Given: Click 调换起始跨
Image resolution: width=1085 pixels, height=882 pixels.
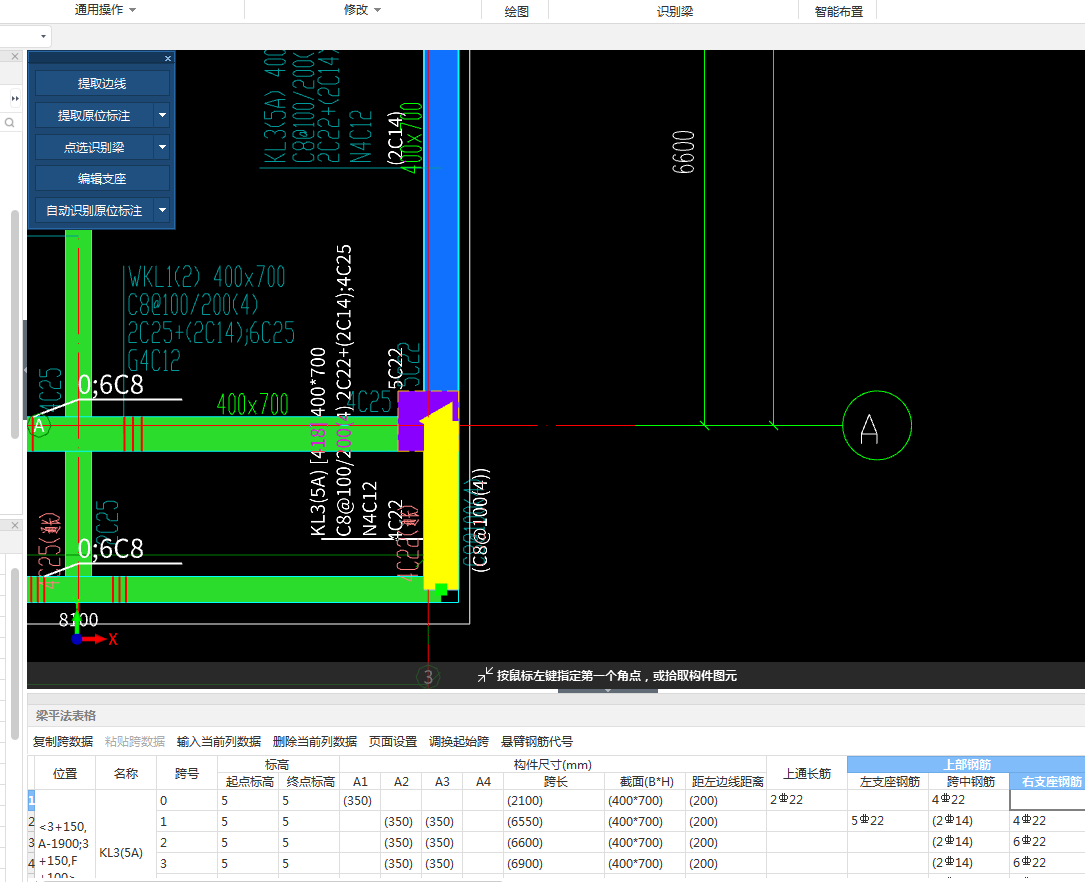Looking at the screenshot, I should [459, 742].
